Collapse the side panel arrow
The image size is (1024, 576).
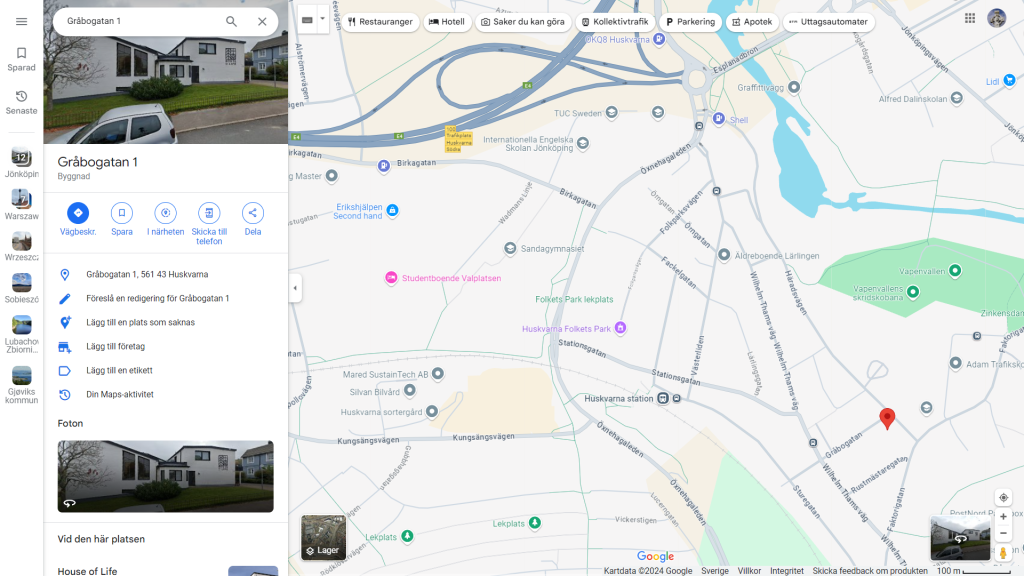[x=295, y=288]
